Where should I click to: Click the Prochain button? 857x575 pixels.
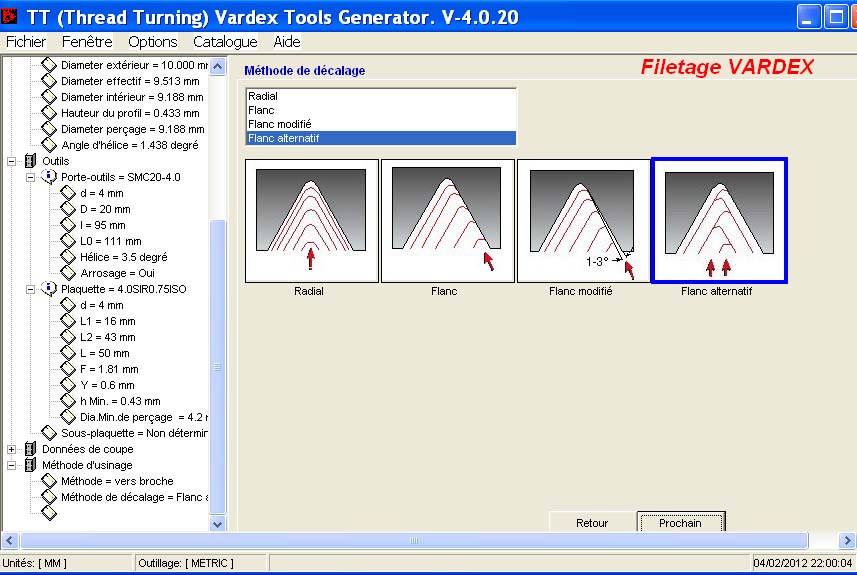[681, 523]
